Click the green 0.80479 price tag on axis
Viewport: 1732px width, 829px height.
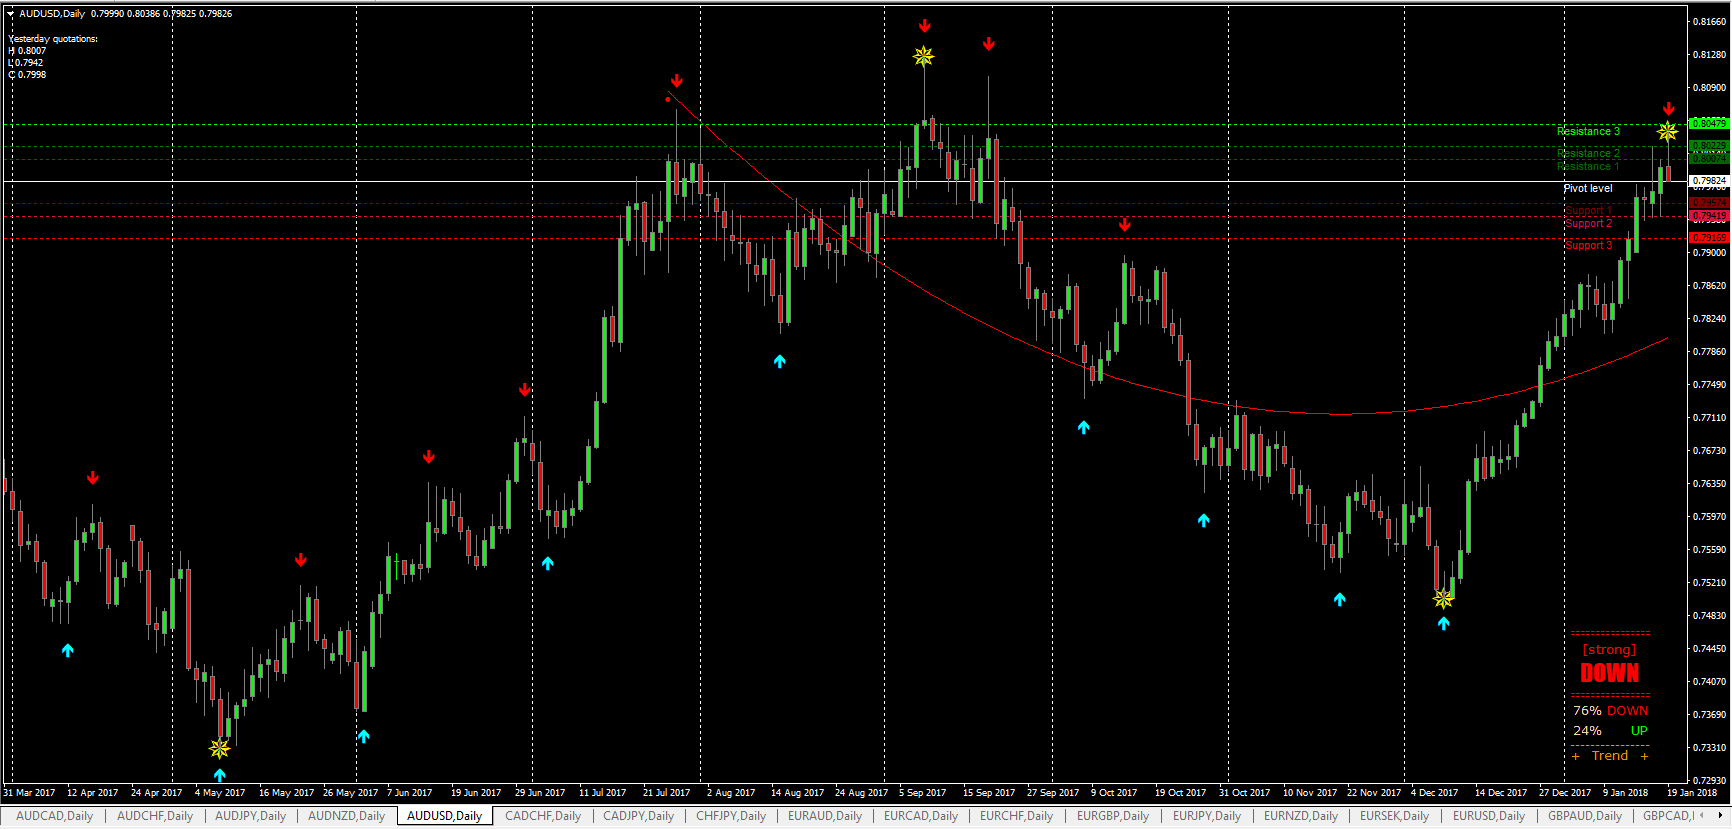[x=1708, y=124]
